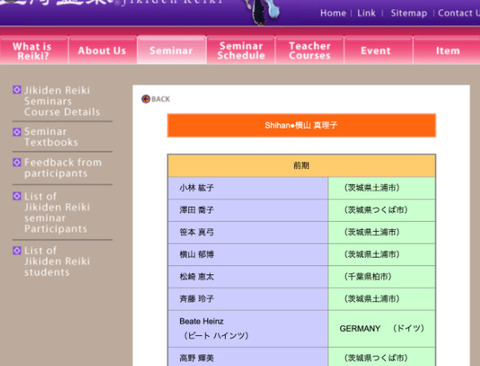The height and width of the screenshot is (366, 480).
Task: Open the Link page in header
Action: point(366,13)
